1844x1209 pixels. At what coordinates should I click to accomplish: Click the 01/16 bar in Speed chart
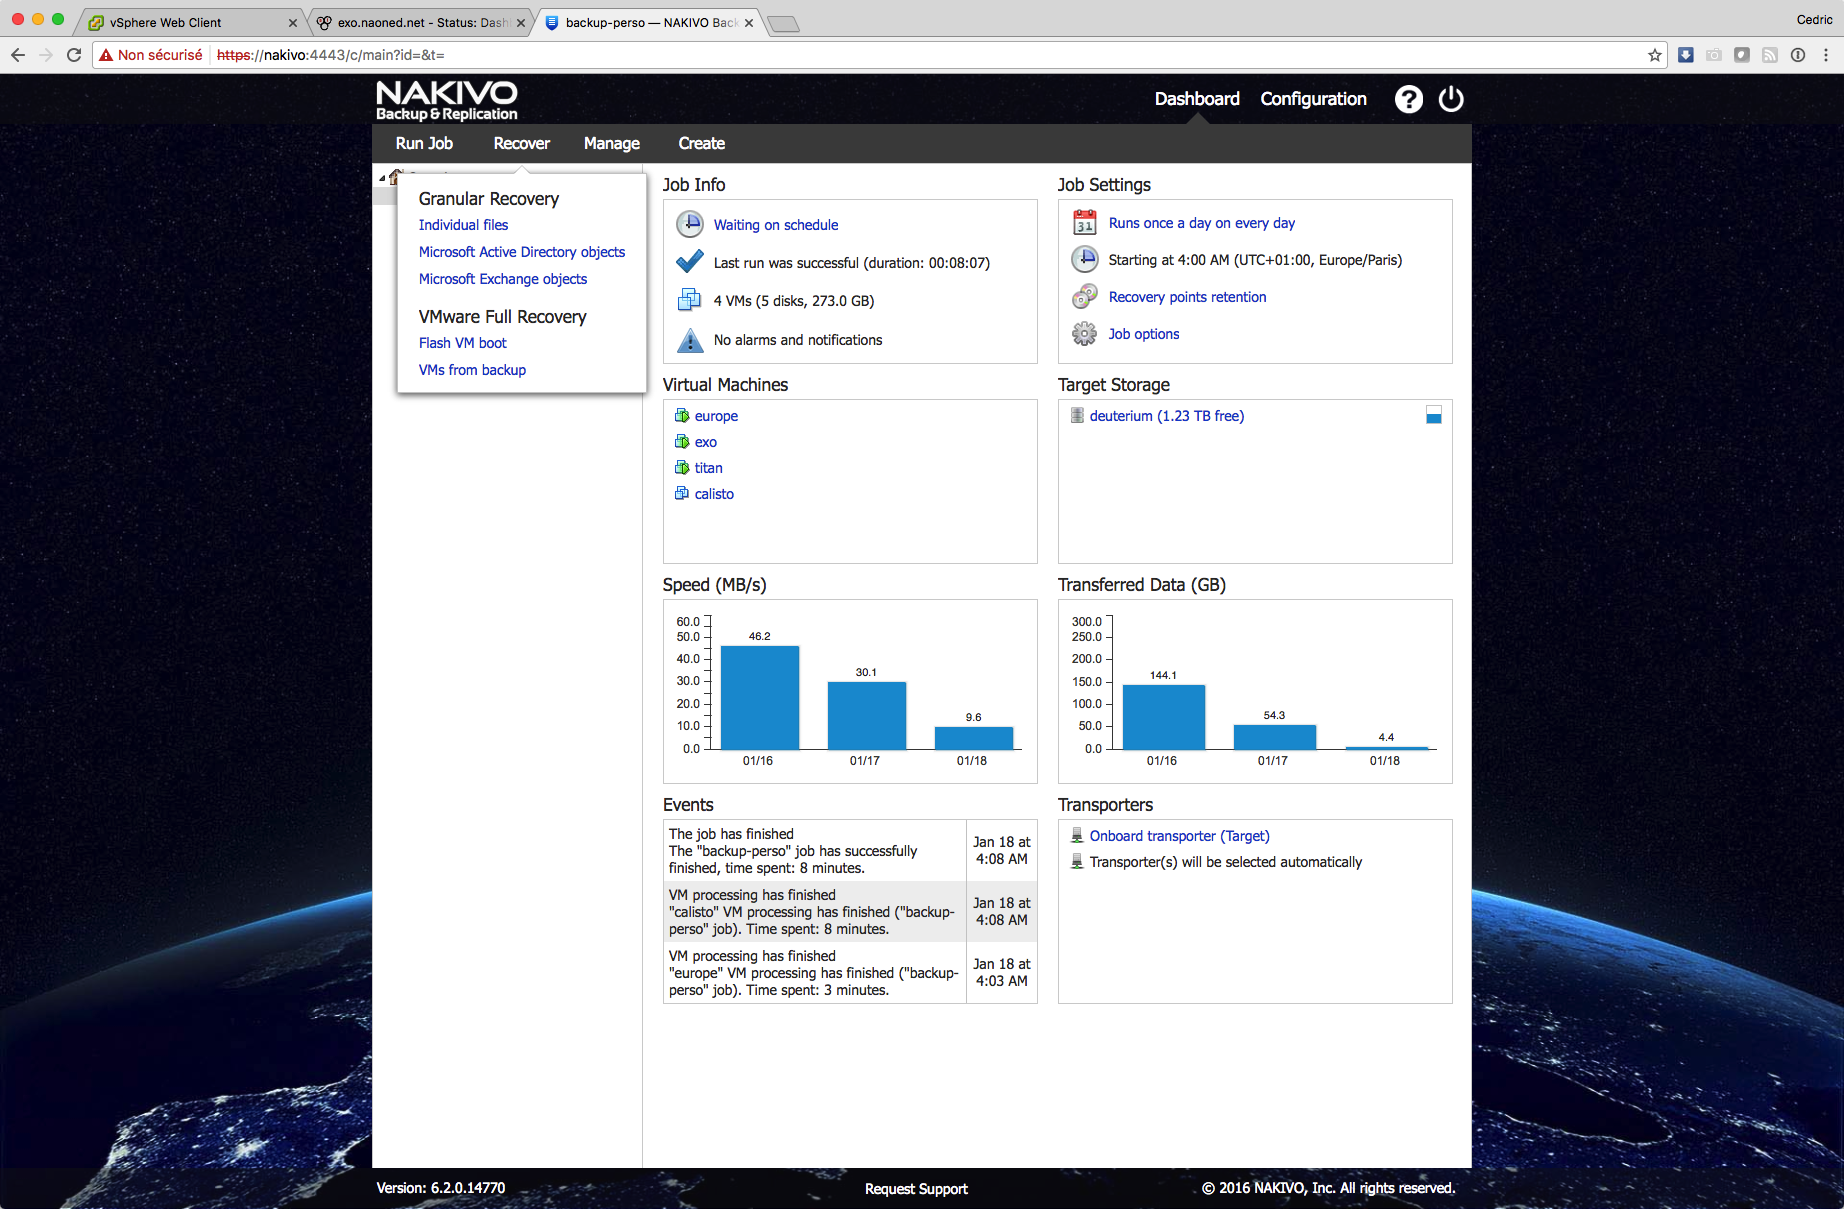click(759, 698)
